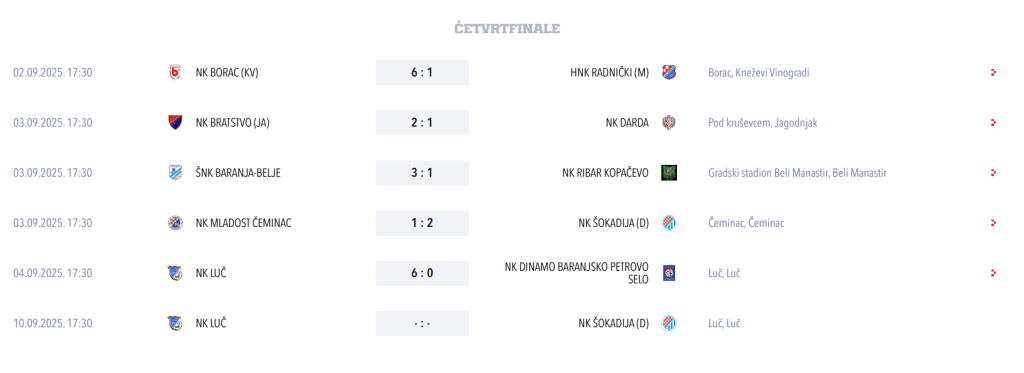Click the NK Bratstvo (JA) shield crest

(174, 123)
